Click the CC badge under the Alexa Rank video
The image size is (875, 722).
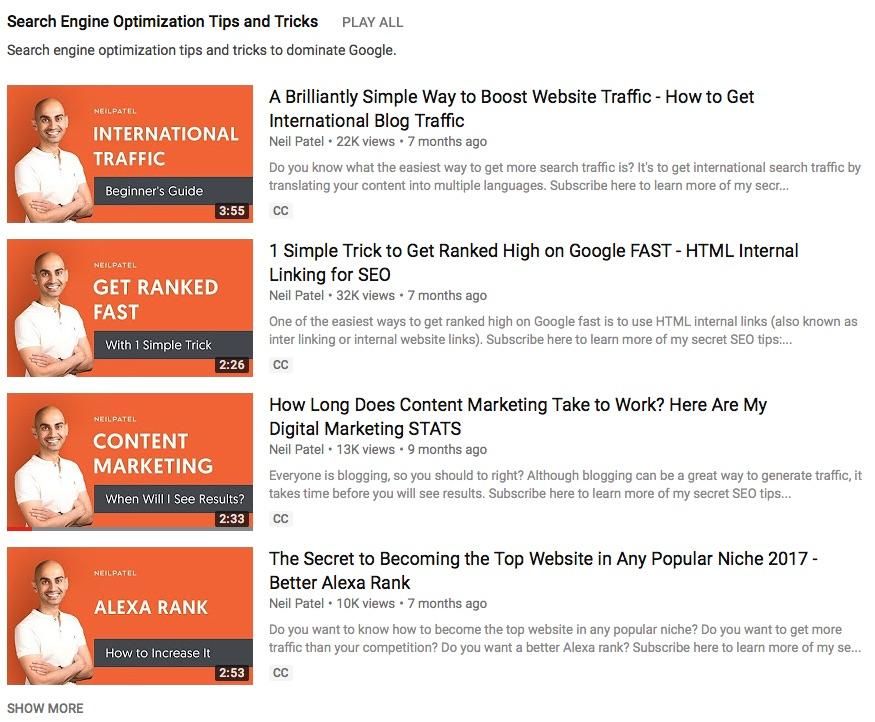281,673
